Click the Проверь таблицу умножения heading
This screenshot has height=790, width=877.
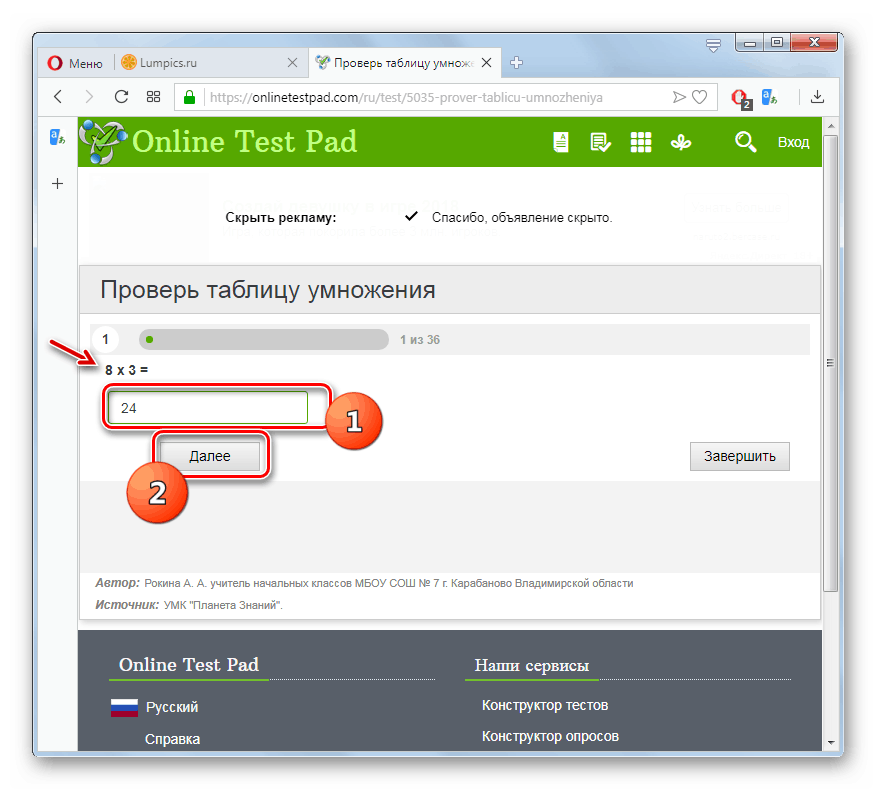coord(267,290)
